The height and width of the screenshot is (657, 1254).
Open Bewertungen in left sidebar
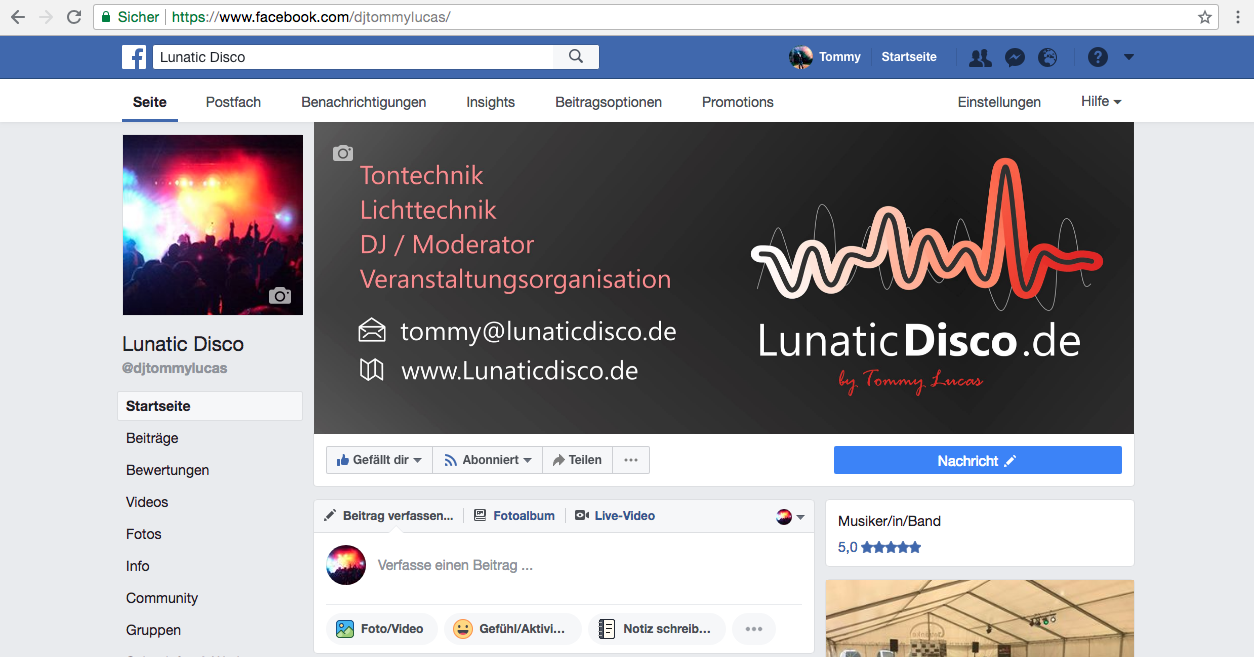(168, 470)
